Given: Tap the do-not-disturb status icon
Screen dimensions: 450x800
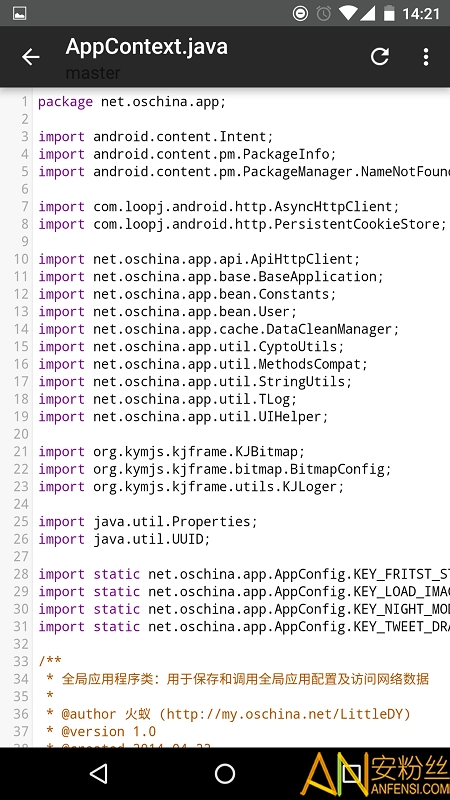Looking at the screenshot, I should click(301, 13).
